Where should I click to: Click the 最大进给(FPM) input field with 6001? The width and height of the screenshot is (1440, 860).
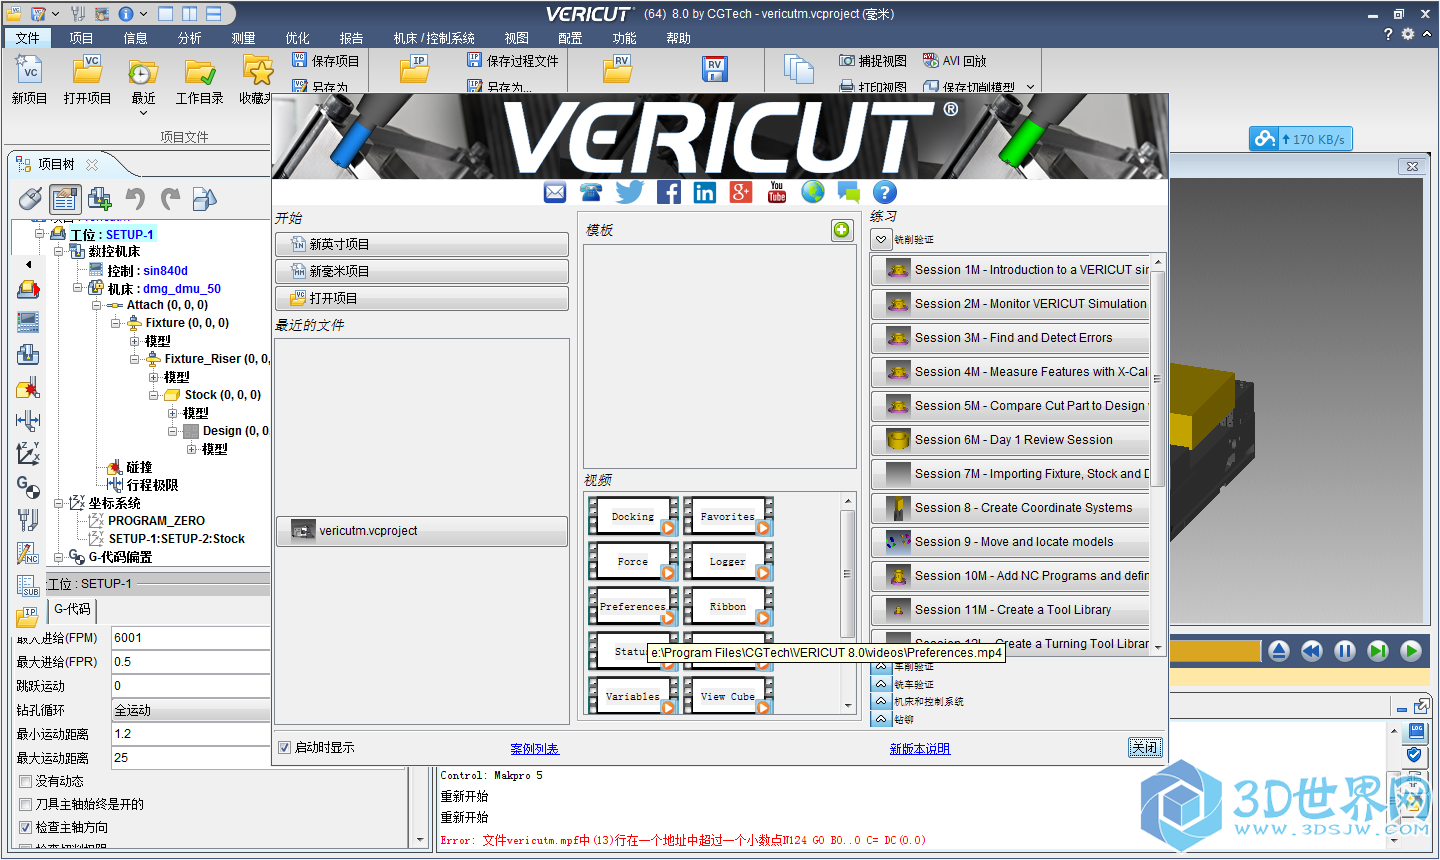(191, 638)
